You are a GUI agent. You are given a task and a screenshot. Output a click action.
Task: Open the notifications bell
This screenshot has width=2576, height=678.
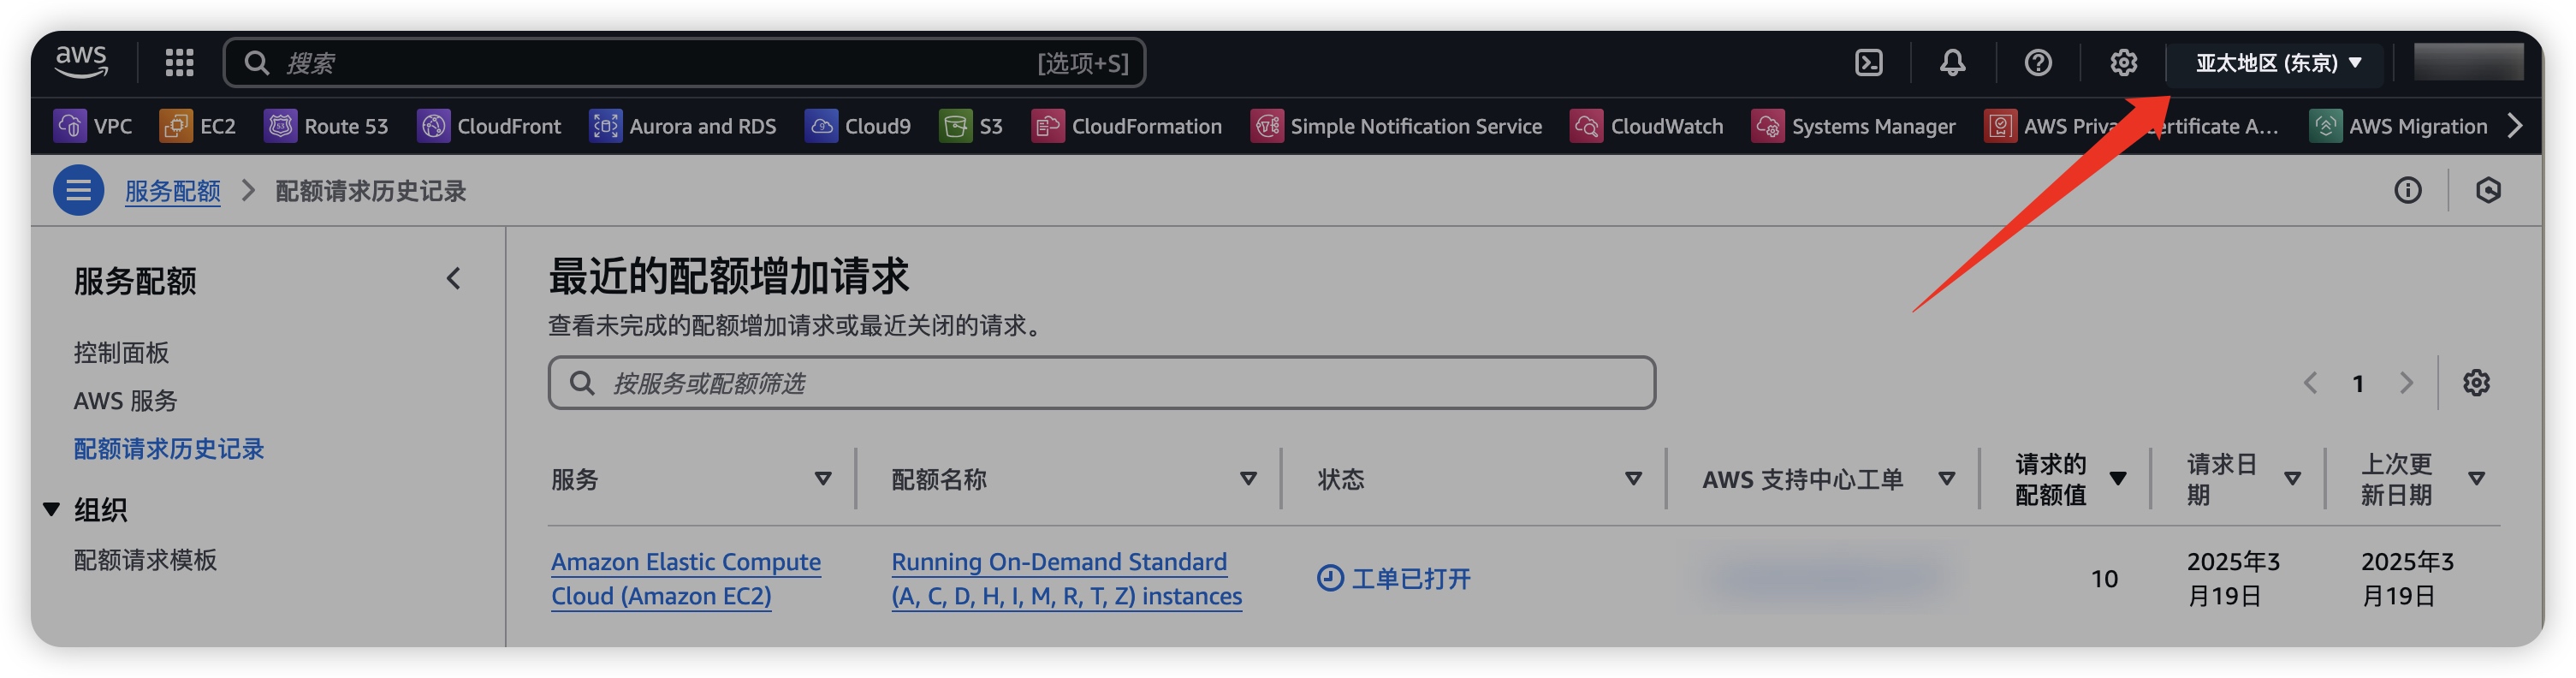pyautogui.click(x=1952, y=63)
